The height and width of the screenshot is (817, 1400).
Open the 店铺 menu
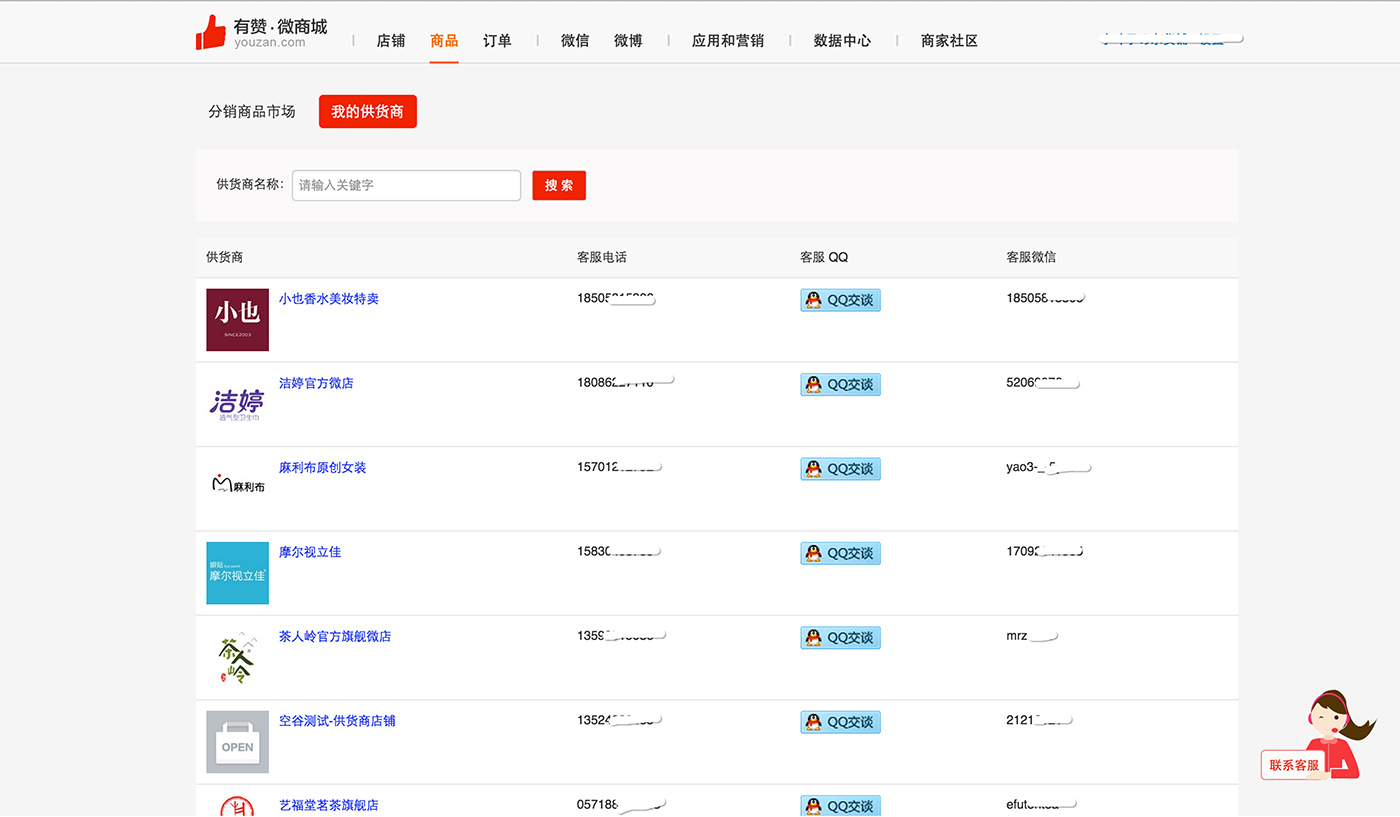tap(391, 41)
